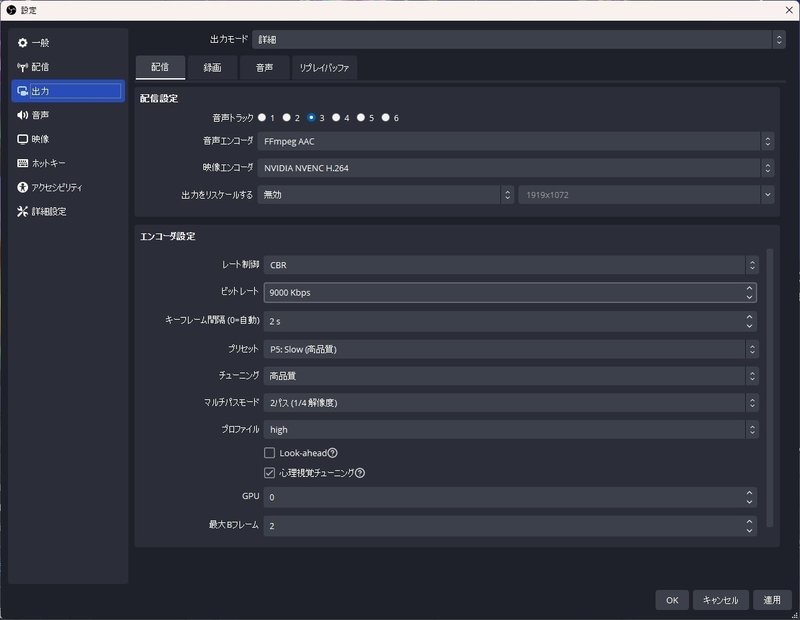800x620 pixels.
Task: Select the 出力 (Output) sidebar section
Action: point(68,91)
